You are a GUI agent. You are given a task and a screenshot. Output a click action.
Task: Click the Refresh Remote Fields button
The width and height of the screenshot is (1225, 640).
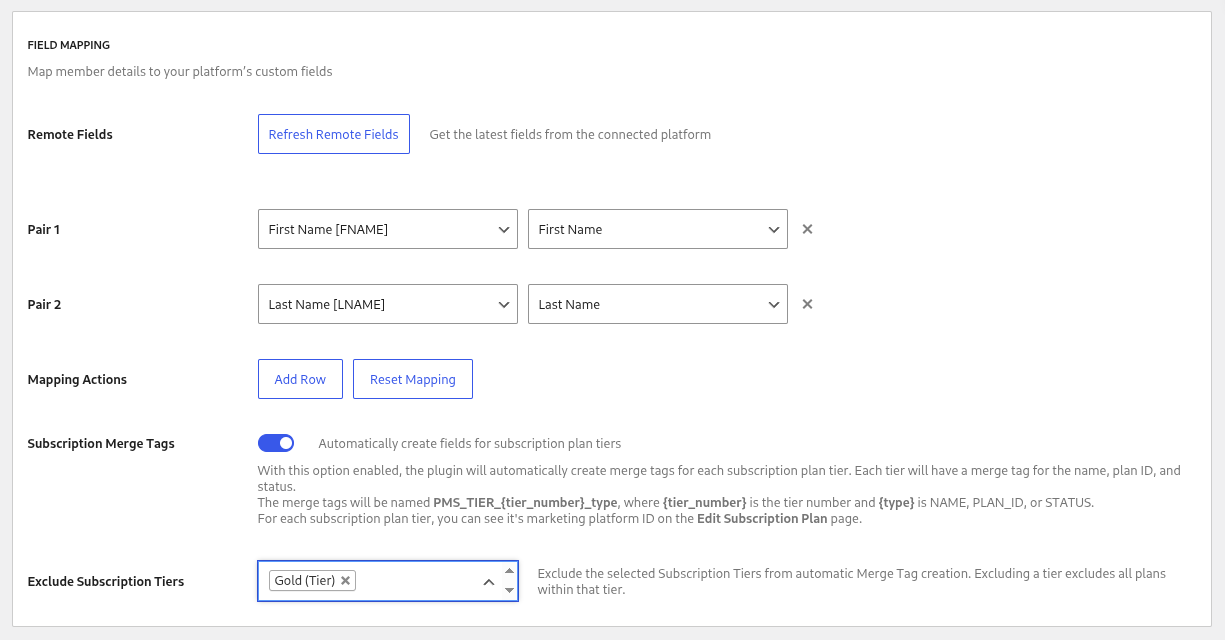pos(333,134)
